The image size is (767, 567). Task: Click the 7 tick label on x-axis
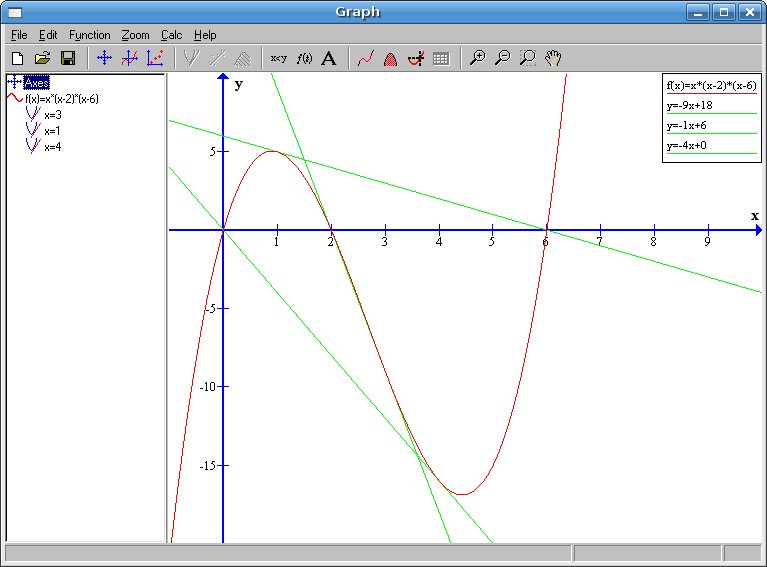click(x=600, y=242)
